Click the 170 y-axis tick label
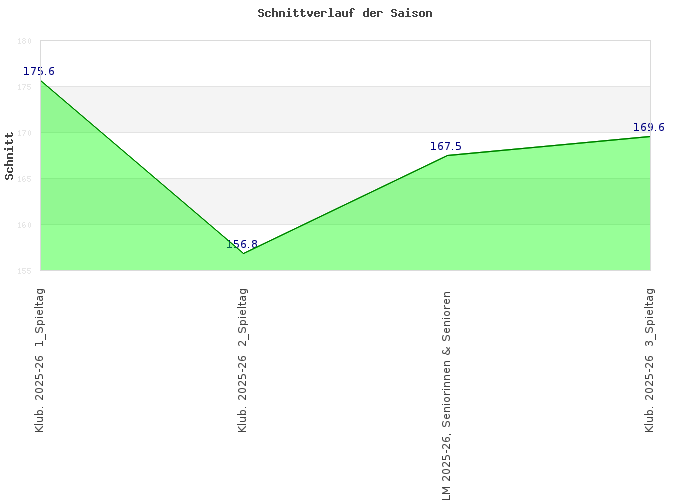This screenshot has width=690, height=500. 25,133
